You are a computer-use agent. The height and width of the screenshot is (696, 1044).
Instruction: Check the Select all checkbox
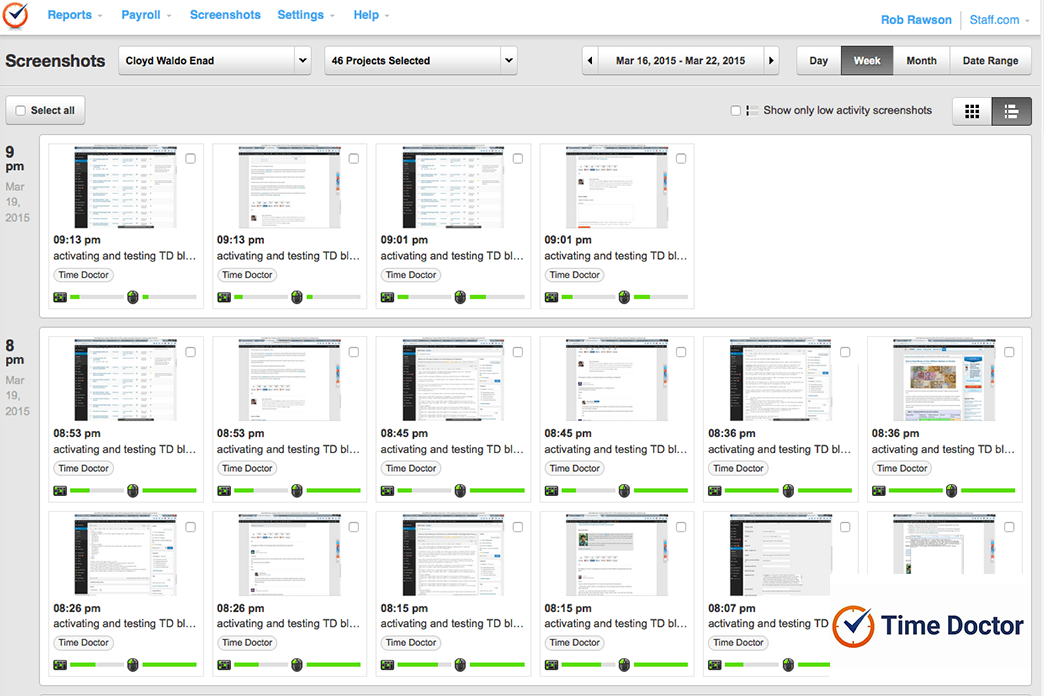coord(21,111)
